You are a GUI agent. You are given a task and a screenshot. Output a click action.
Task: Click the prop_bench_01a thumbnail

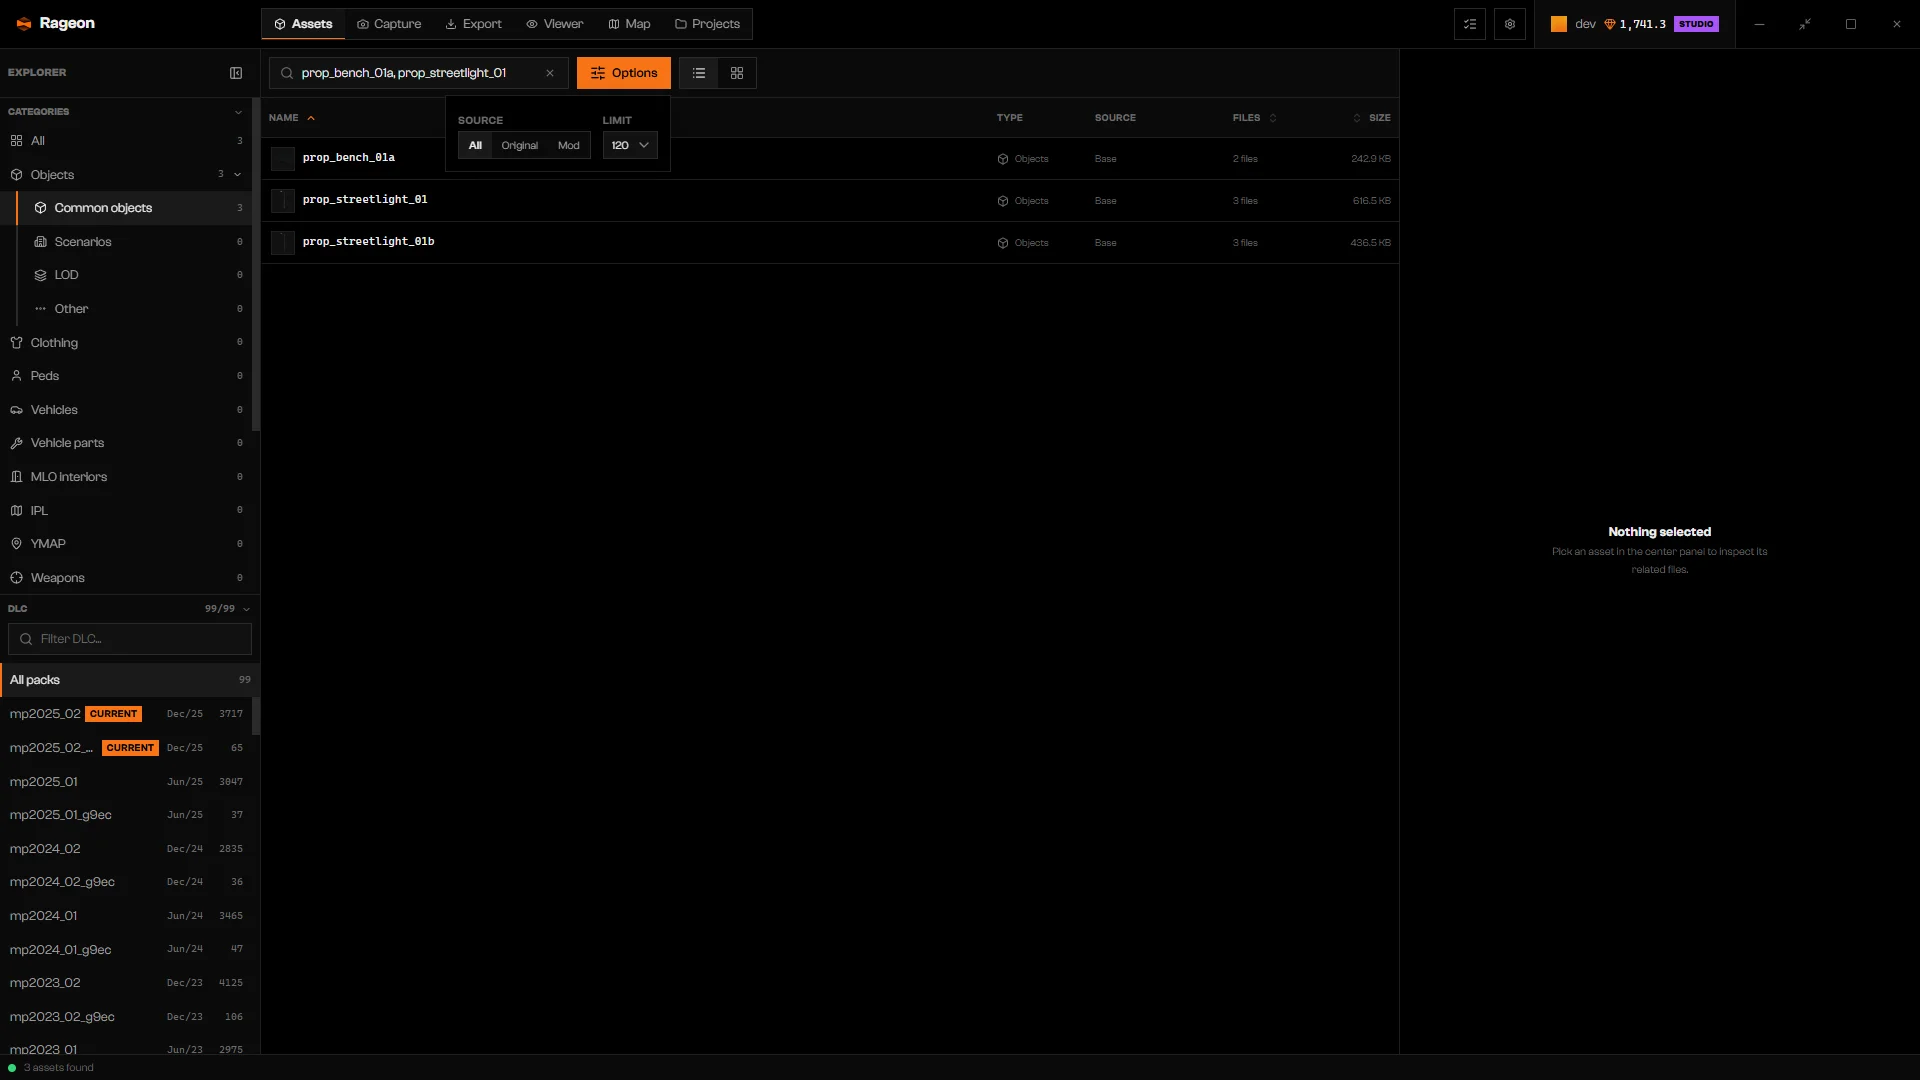pyautogui.click(x=283, y=159)
